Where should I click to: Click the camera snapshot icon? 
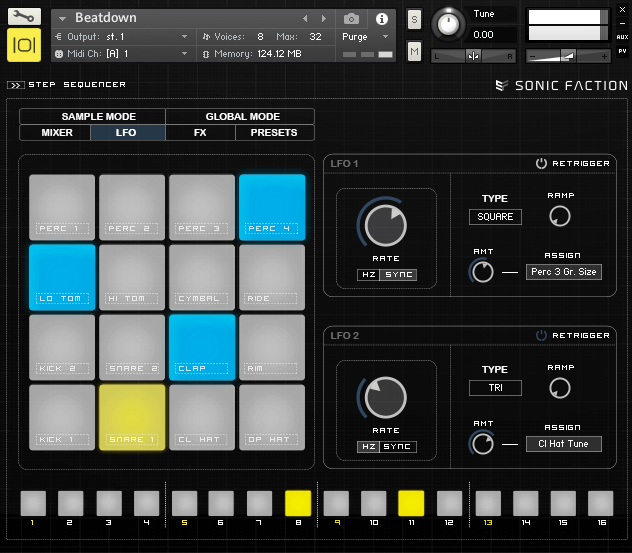tap(352, 19)
